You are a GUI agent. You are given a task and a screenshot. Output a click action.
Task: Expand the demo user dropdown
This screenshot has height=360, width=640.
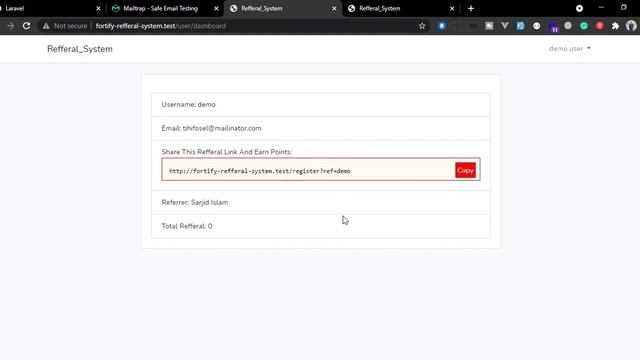(x=570, y=49)
